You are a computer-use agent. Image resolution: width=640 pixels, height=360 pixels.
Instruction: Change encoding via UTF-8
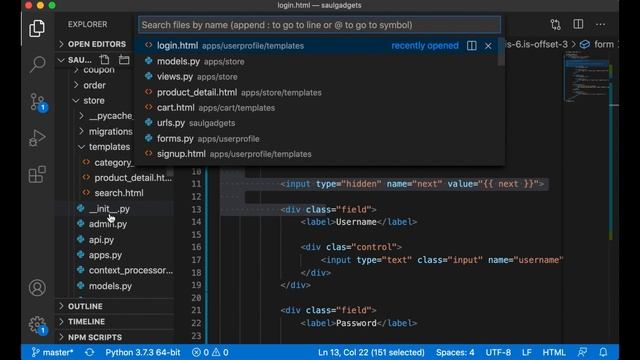tap(498, 352)
